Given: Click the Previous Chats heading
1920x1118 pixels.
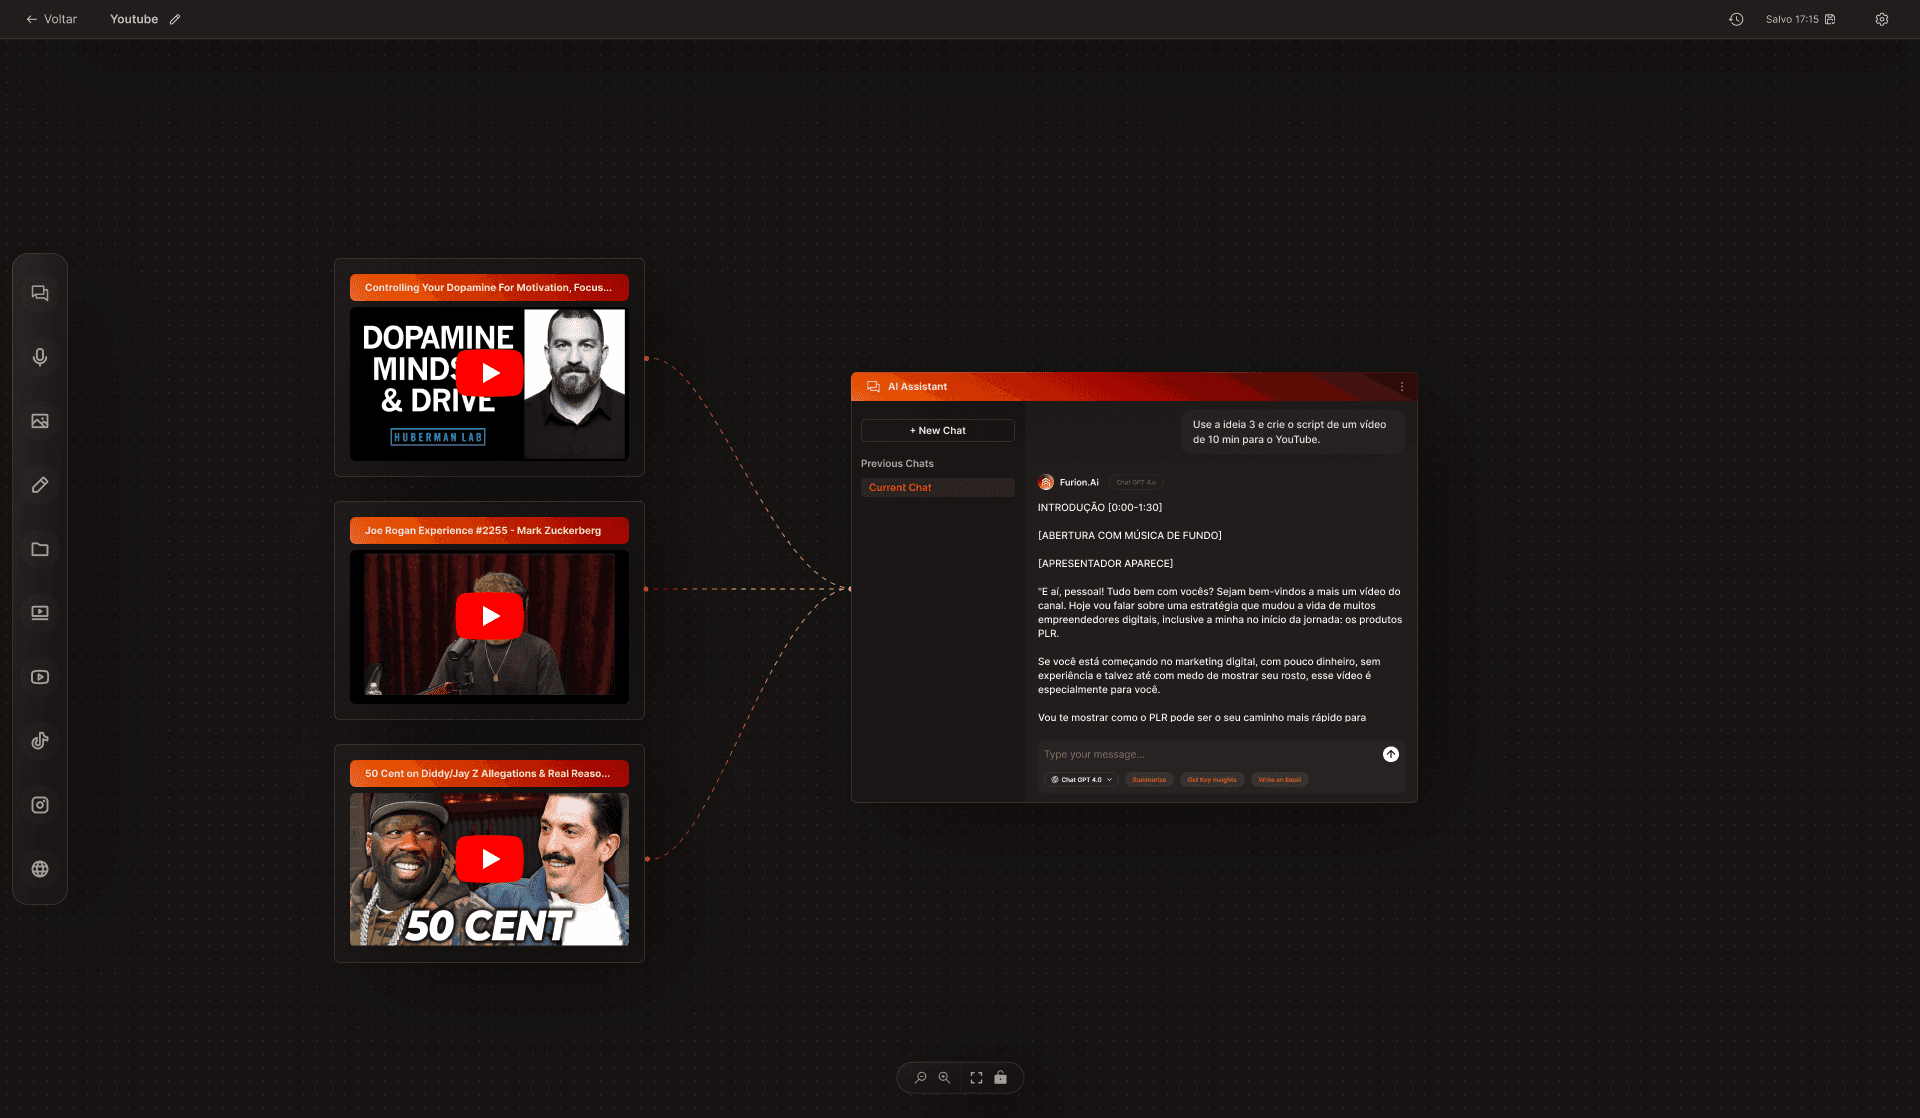Looking at the screenshot, I should point(897,464).
